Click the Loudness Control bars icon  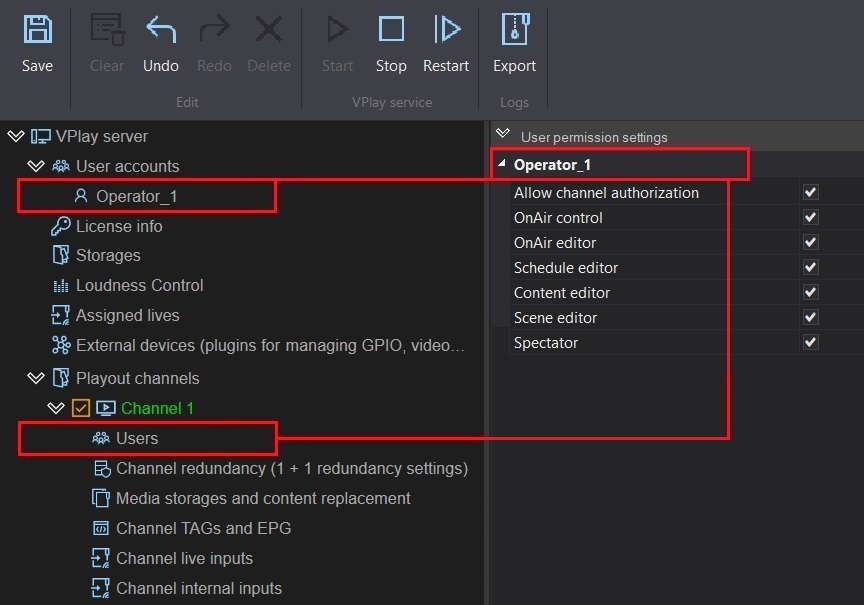coord(61,285)
